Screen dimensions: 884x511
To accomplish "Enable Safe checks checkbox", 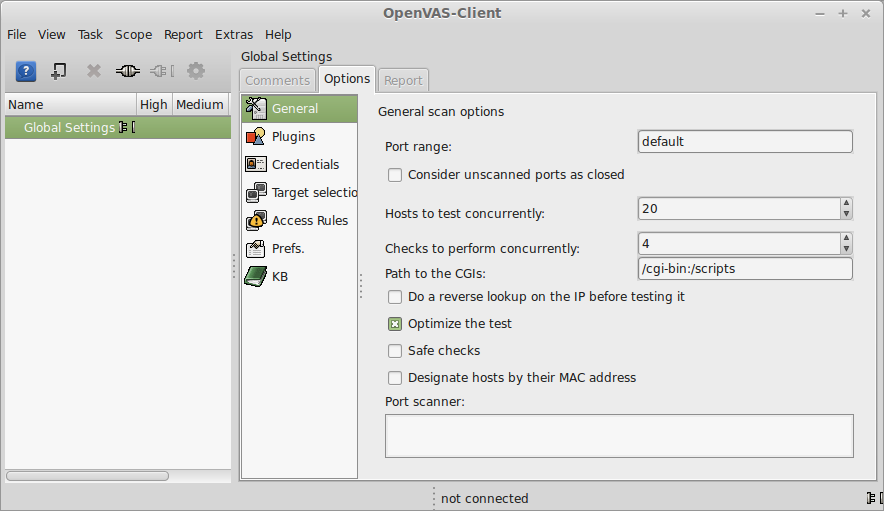I will [x=395, y=351].
